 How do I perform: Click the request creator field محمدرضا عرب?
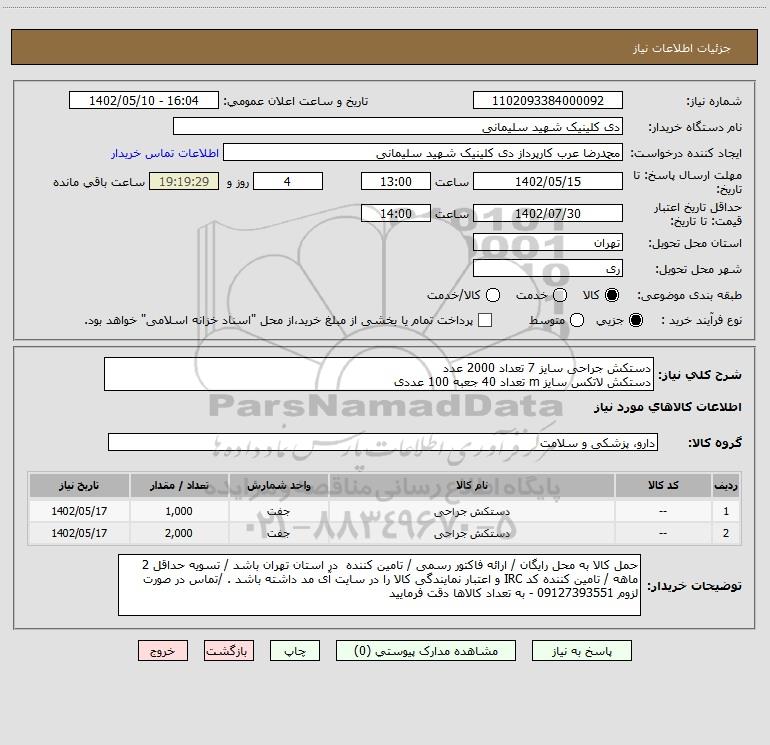(423, 153)
